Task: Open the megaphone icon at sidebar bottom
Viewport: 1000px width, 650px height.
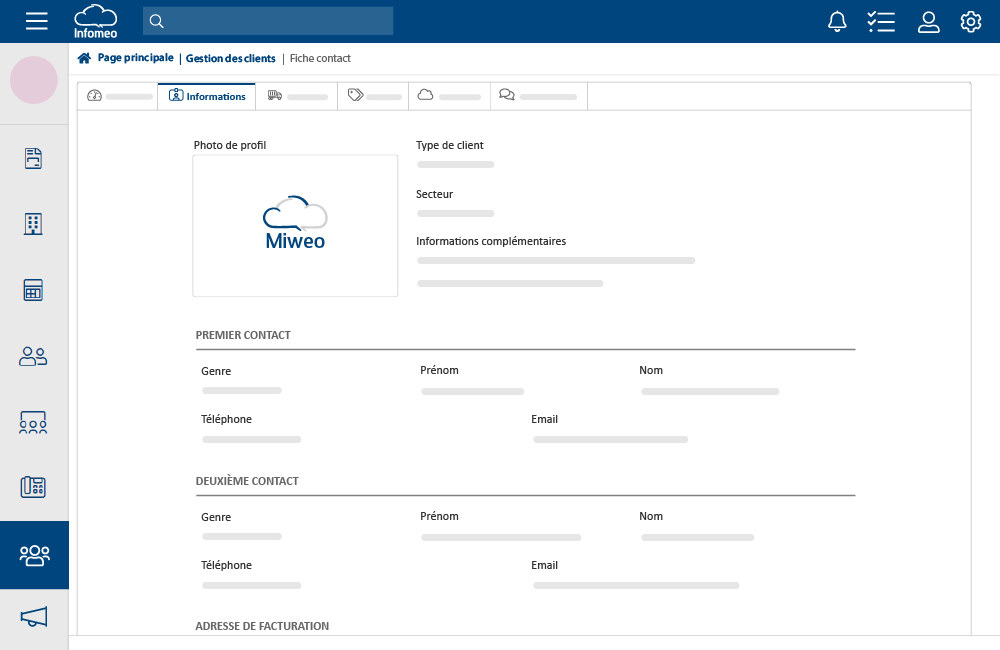Action: pyautogui.click(x=33, y=617)
